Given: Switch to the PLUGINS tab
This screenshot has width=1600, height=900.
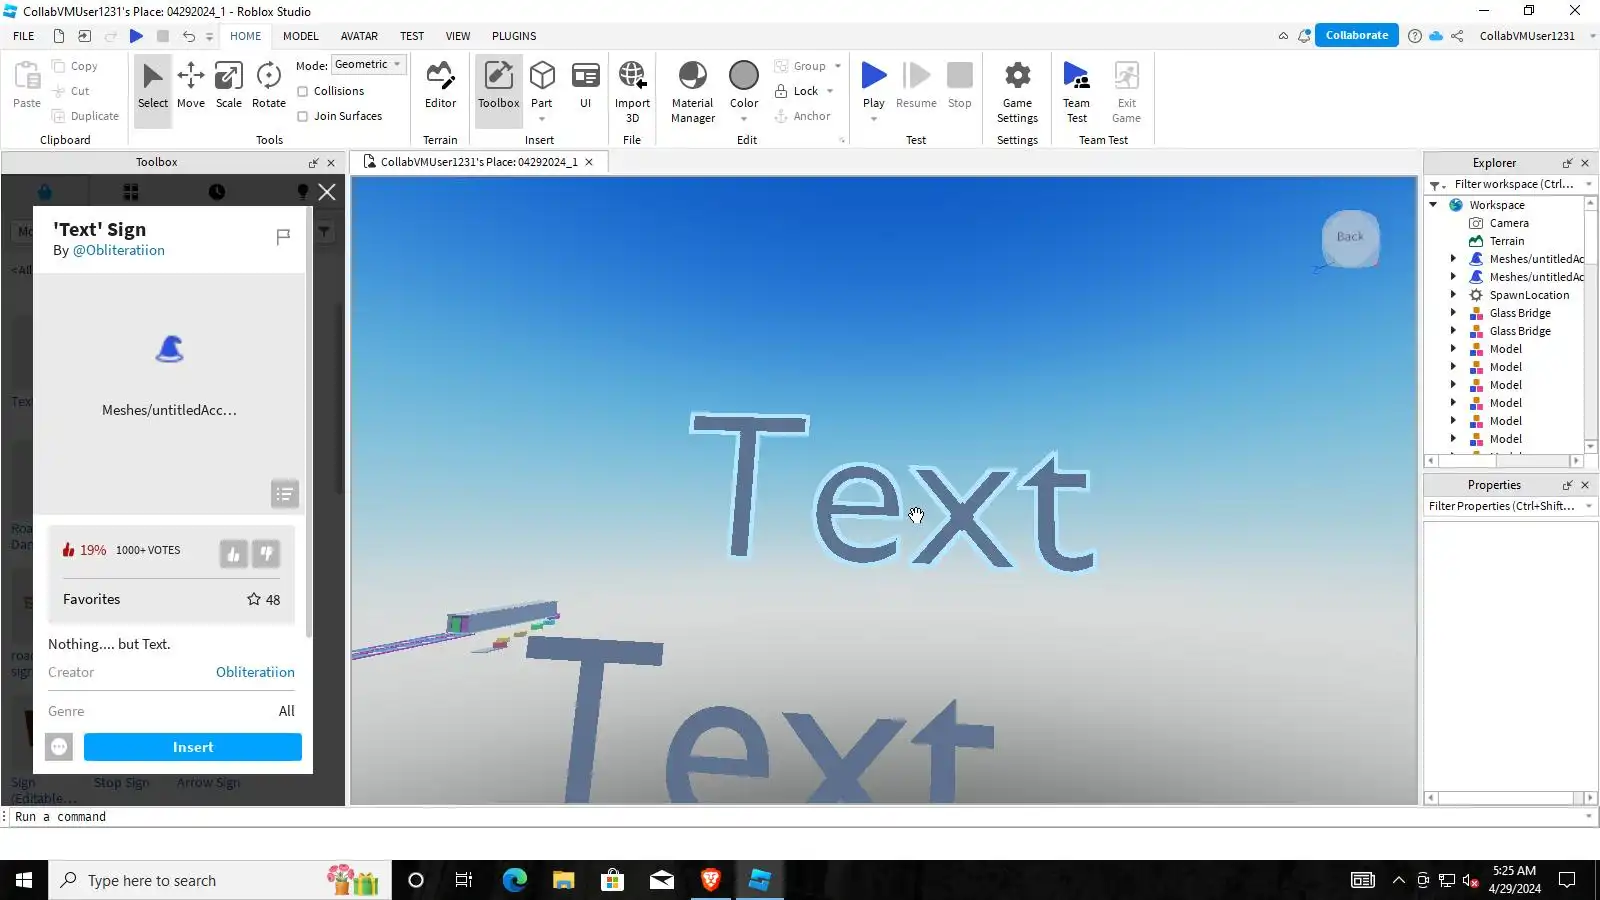Looking at the screenshot, I should 514,36.
